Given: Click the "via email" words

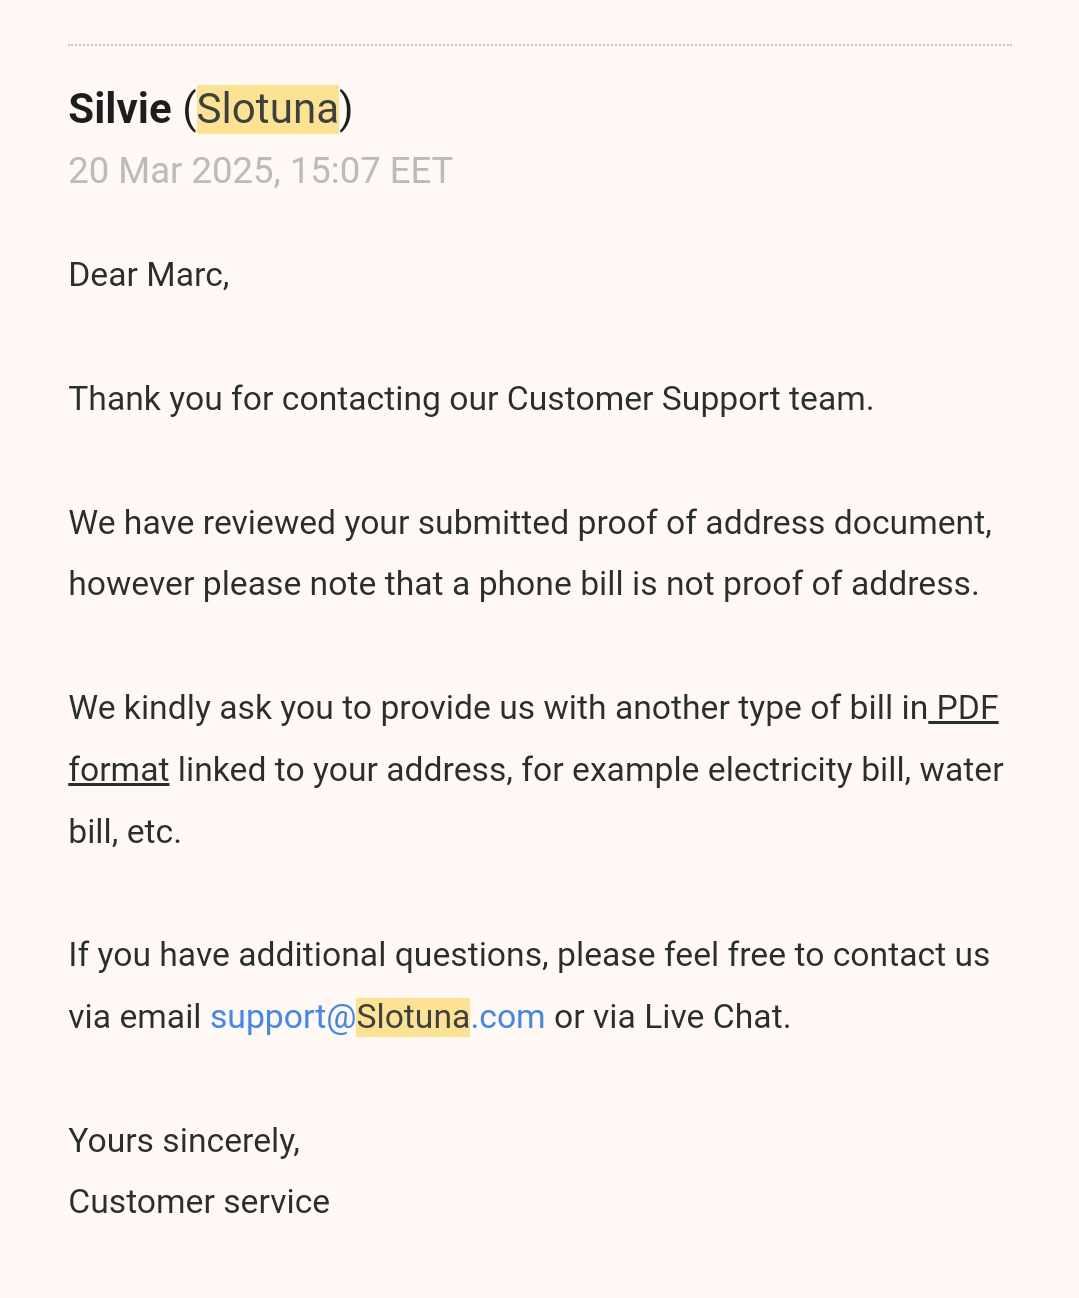Looking at the screenshot, I should (x=134, y=1017).
